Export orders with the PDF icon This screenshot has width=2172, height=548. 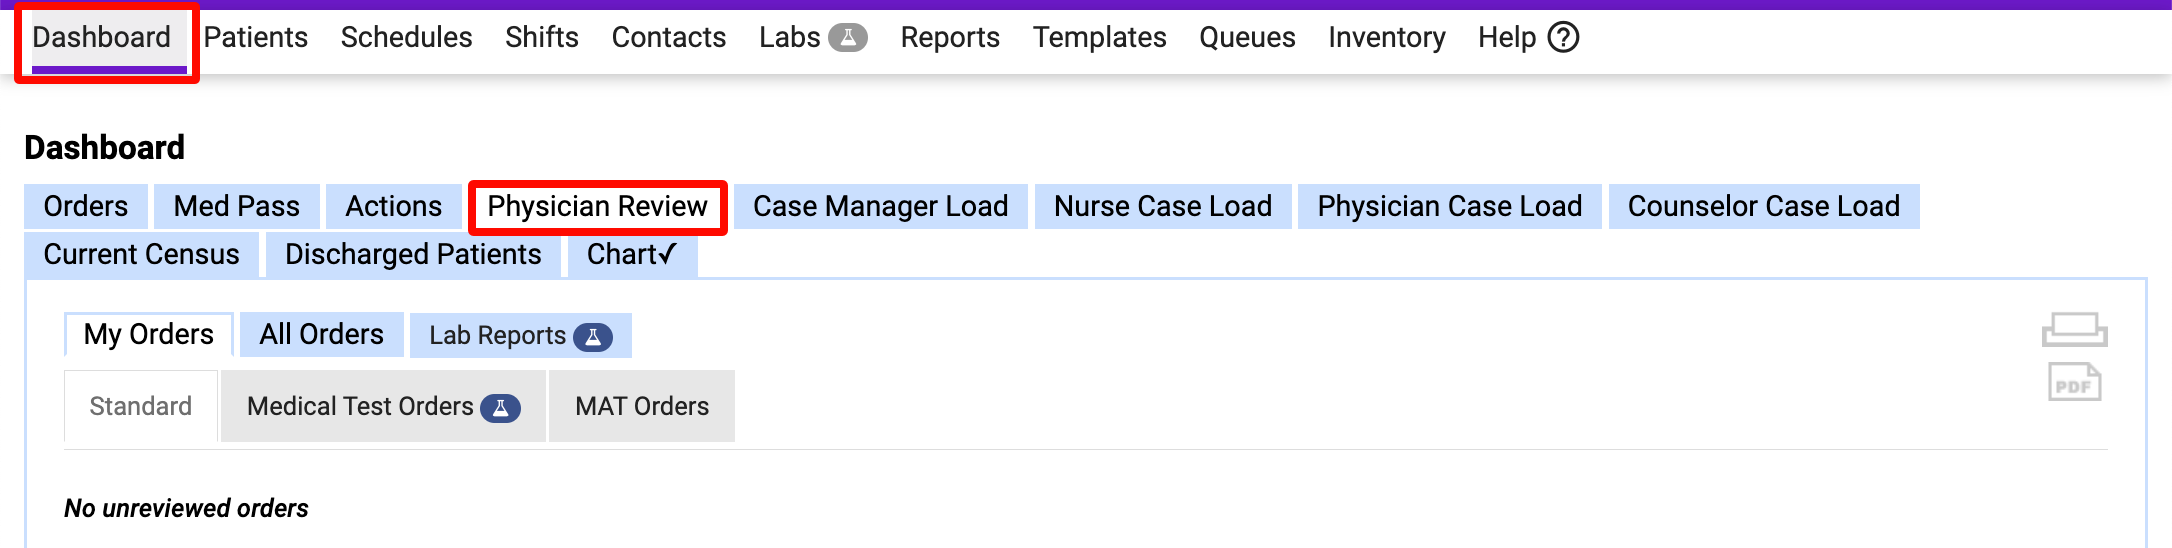(x=2074, y=383)
